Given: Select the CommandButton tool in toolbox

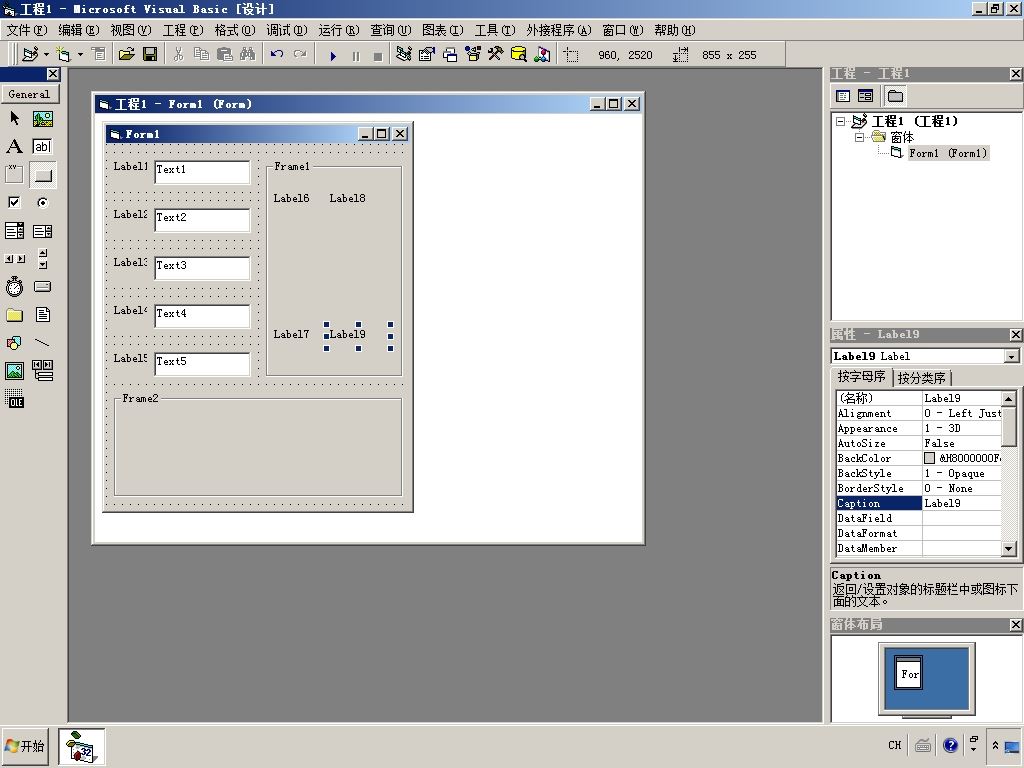Looking at the screenshot, I should (x=42, y=175).
